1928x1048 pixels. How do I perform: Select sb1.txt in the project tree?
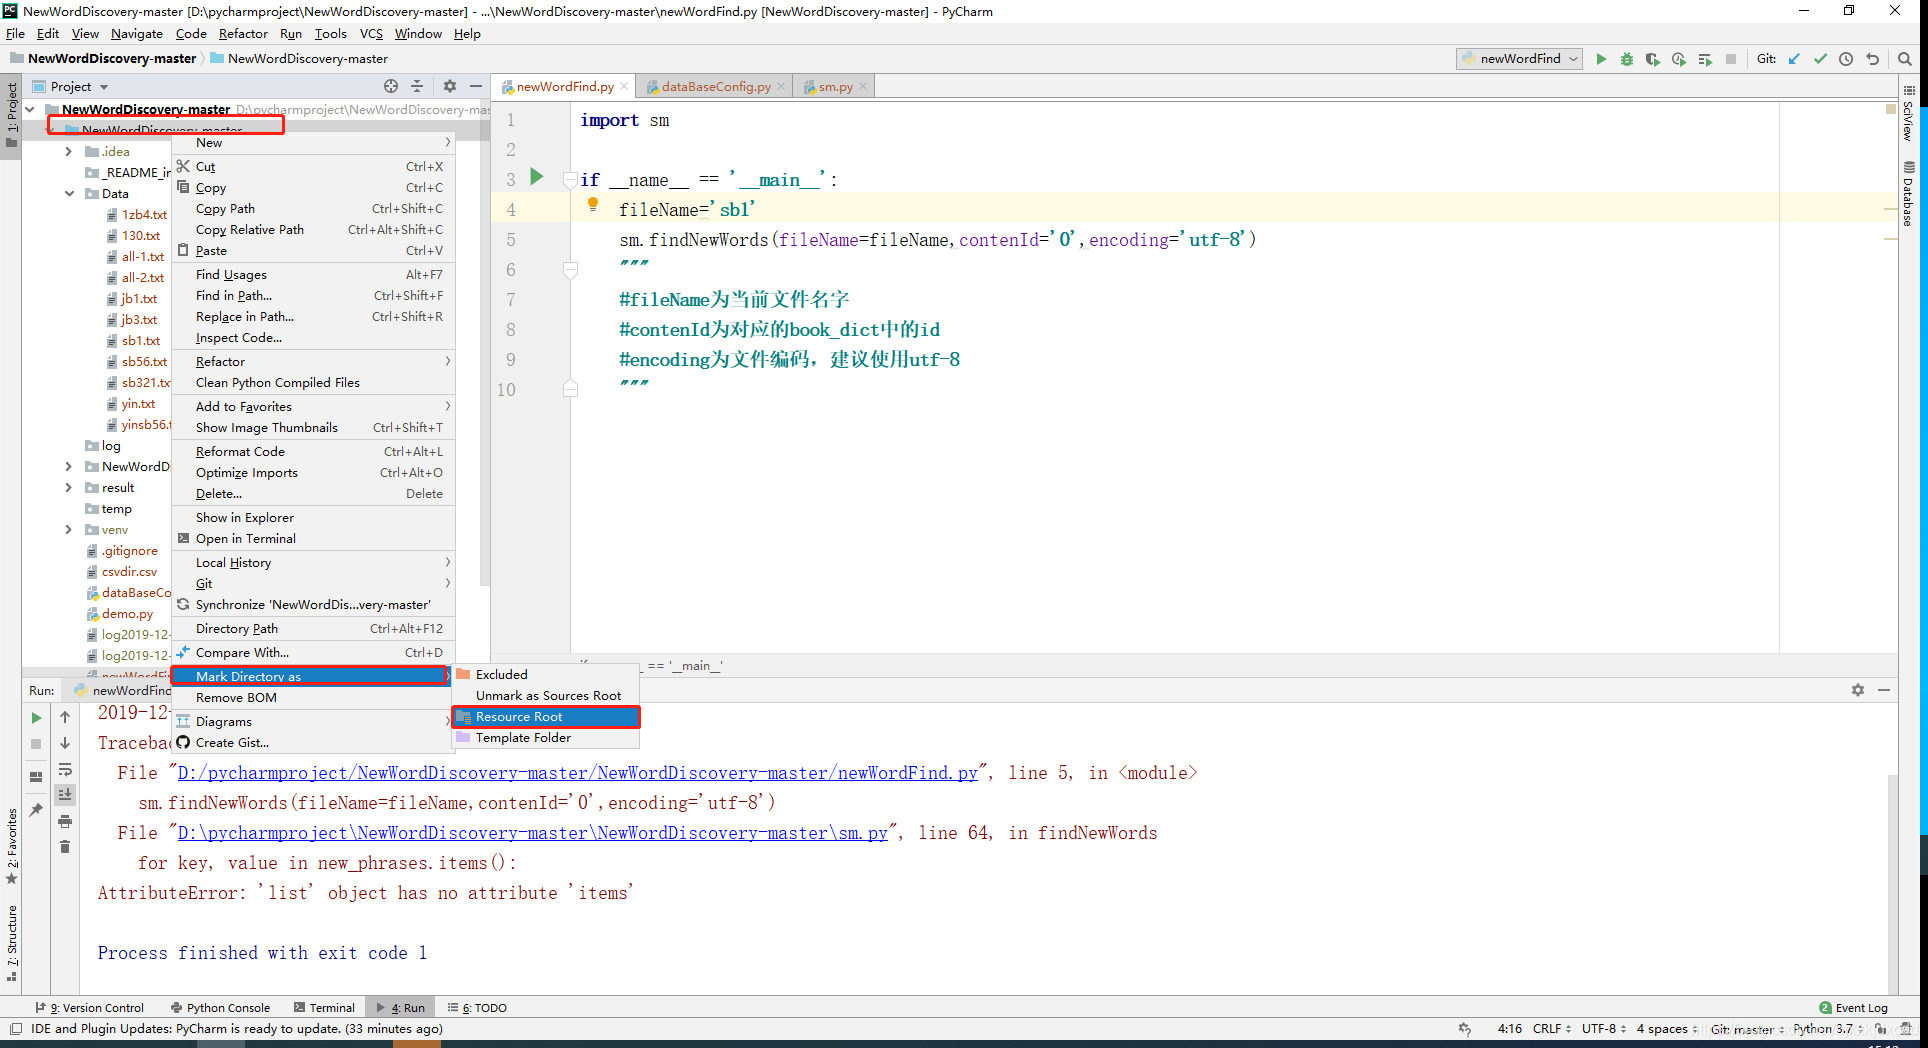(140, 341)
